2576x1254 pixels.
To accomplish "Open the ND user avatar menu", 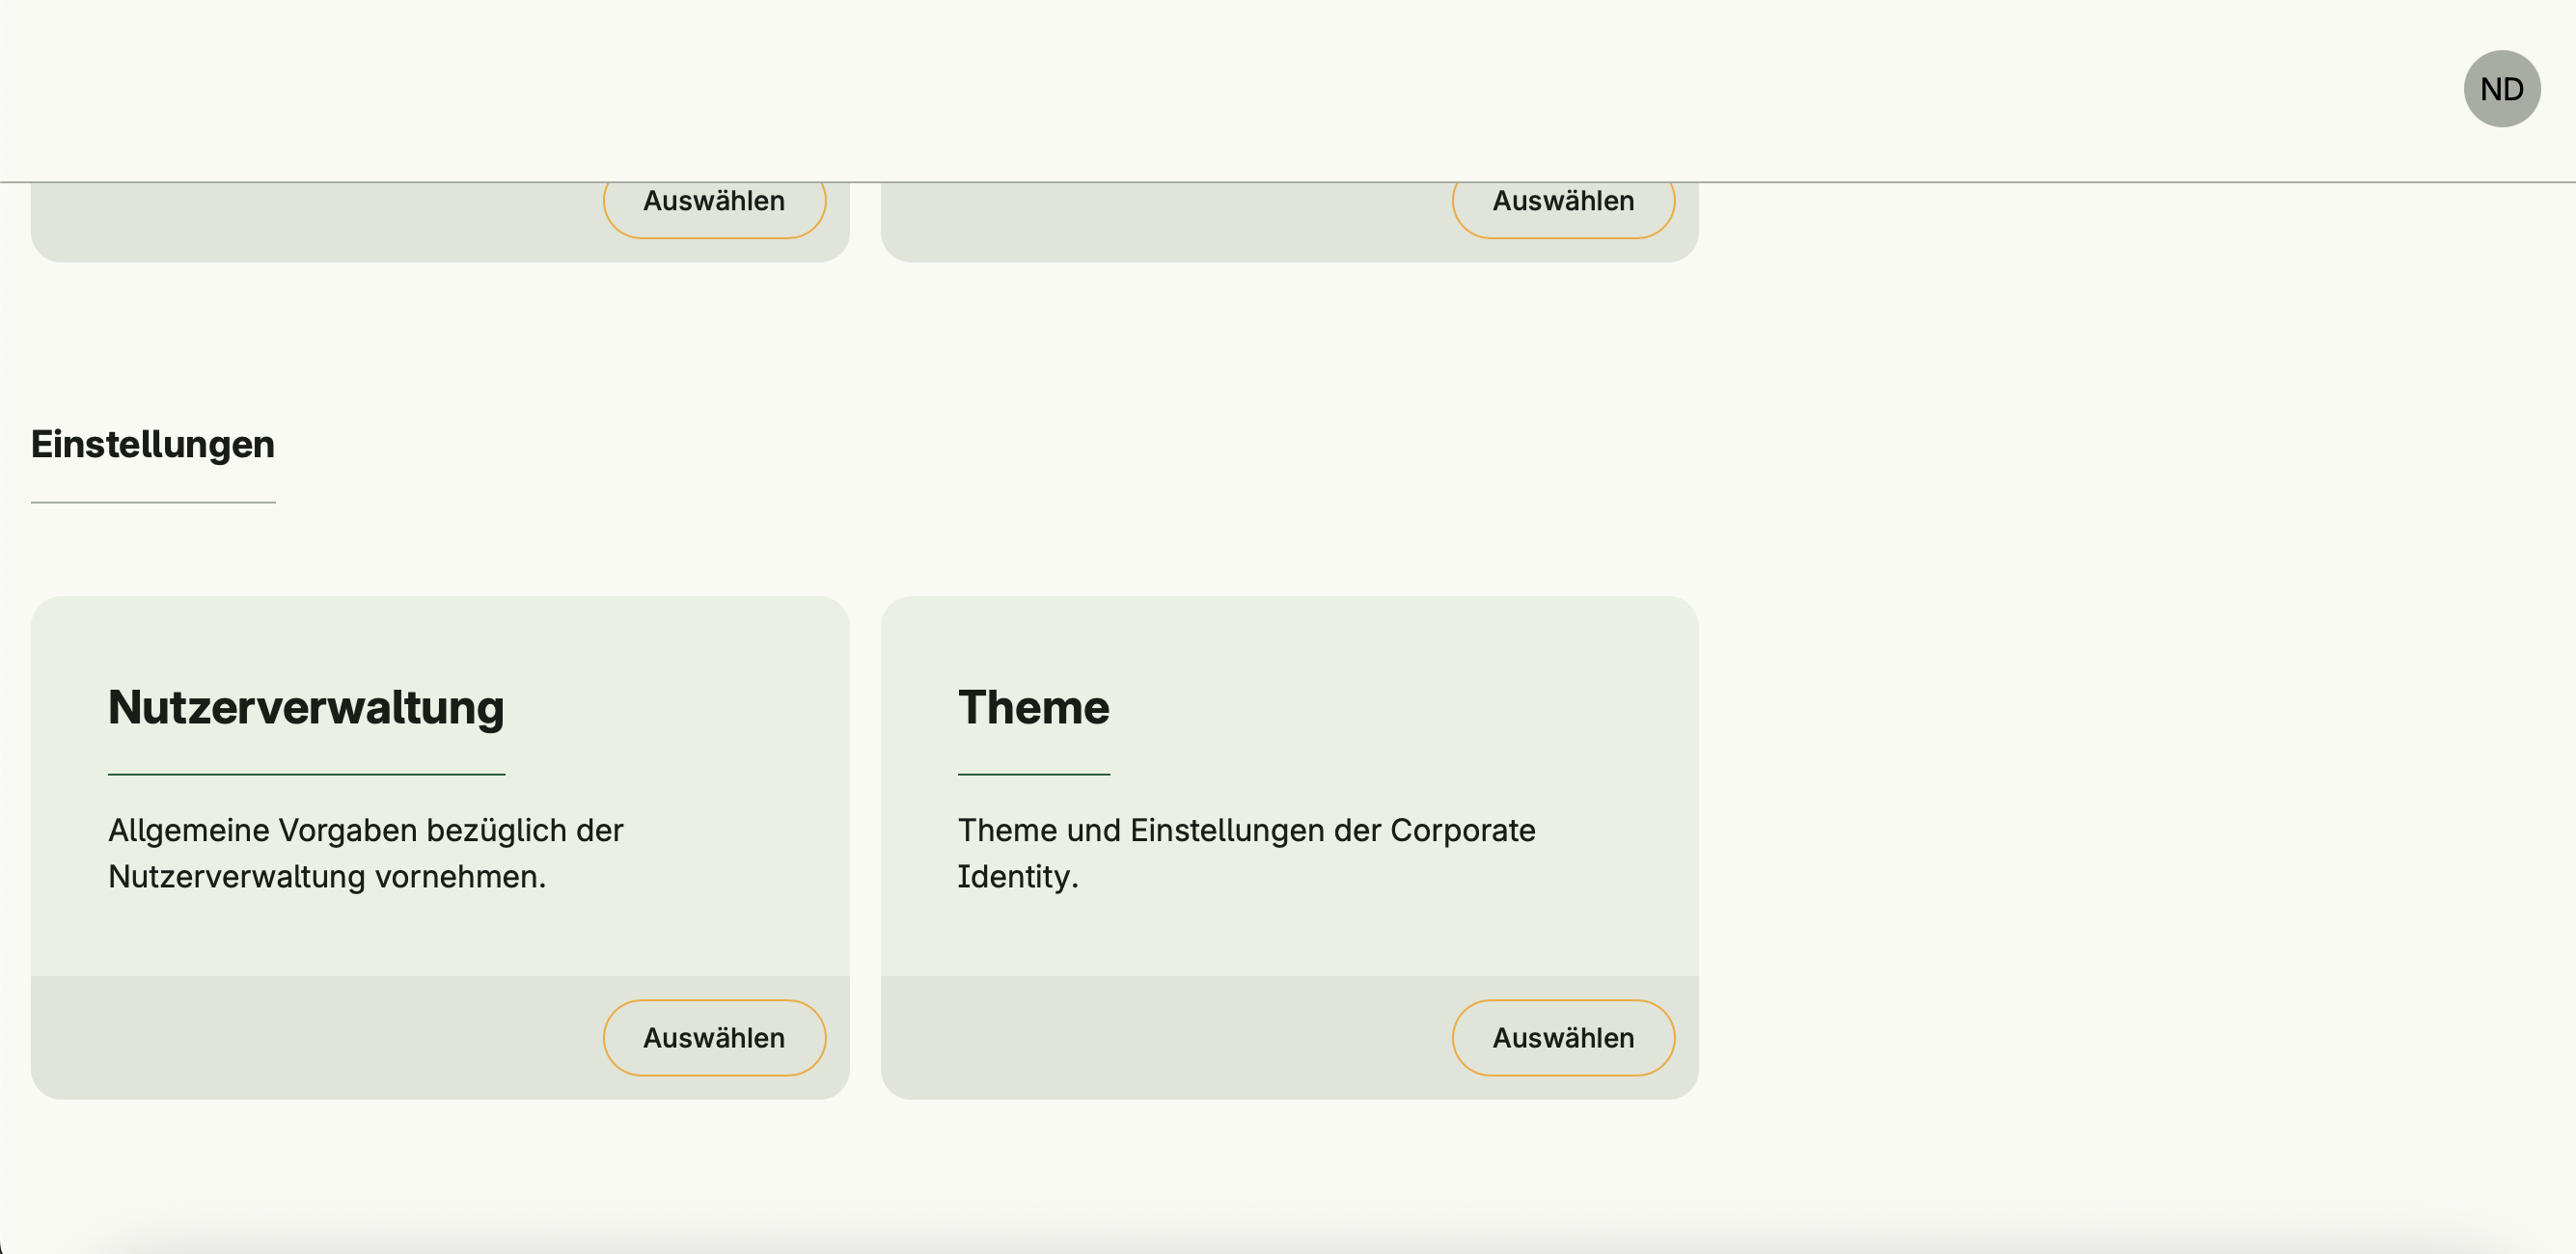I will pyautogui.click(x=2501, y=89).
